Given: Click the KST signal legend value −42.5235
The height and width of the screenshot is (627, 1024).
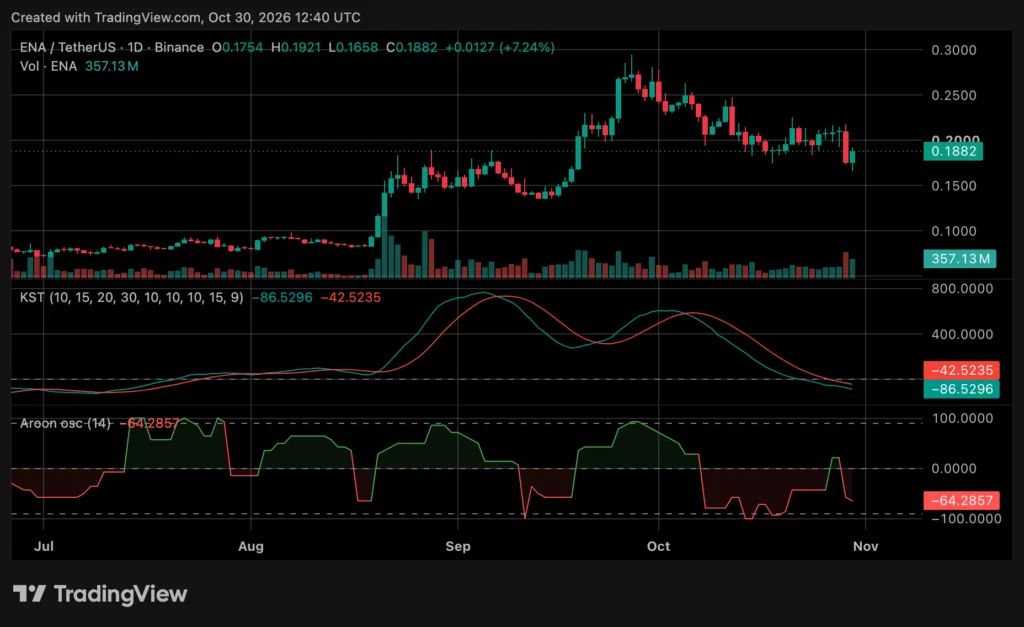Looking at the screenshot, I should point(351,297).
